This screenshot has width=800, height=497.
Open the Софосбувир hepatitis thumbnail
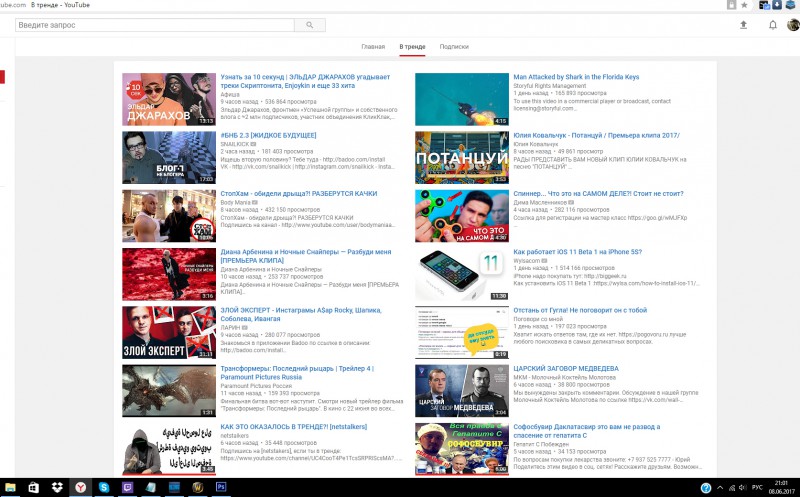coord(462,449)
